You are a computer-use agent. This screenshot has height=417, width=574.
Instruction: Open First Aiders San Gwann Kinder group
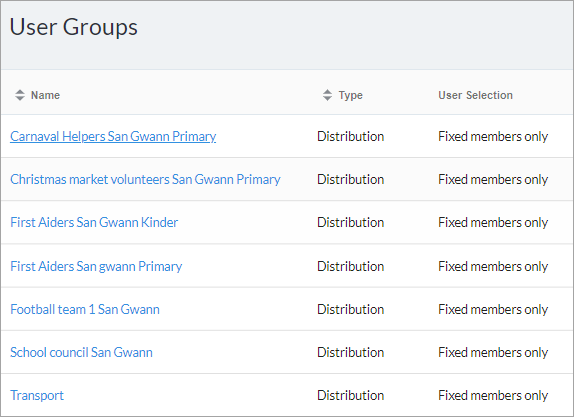(x=94, y=222)
